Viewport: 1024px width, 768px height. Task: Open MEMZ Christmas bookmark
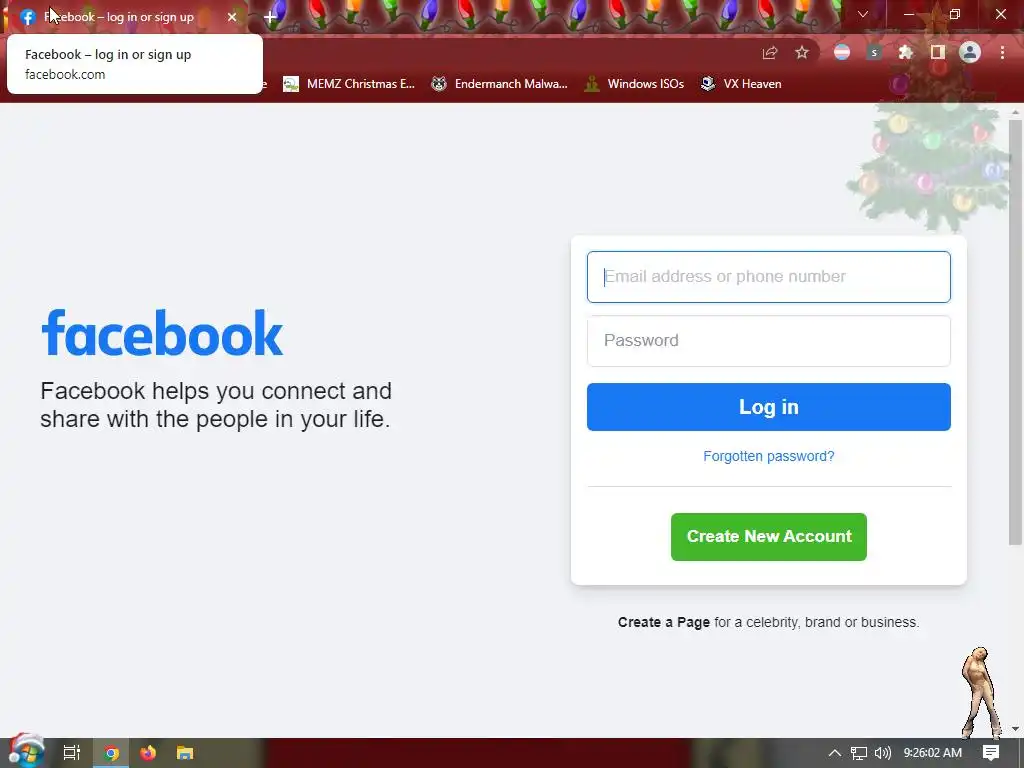click(x=349, y=84)
